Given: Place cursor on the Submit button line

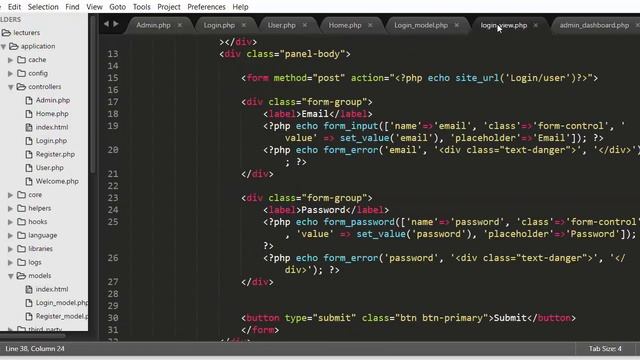Looking at the screenshot, I should 408,318.
